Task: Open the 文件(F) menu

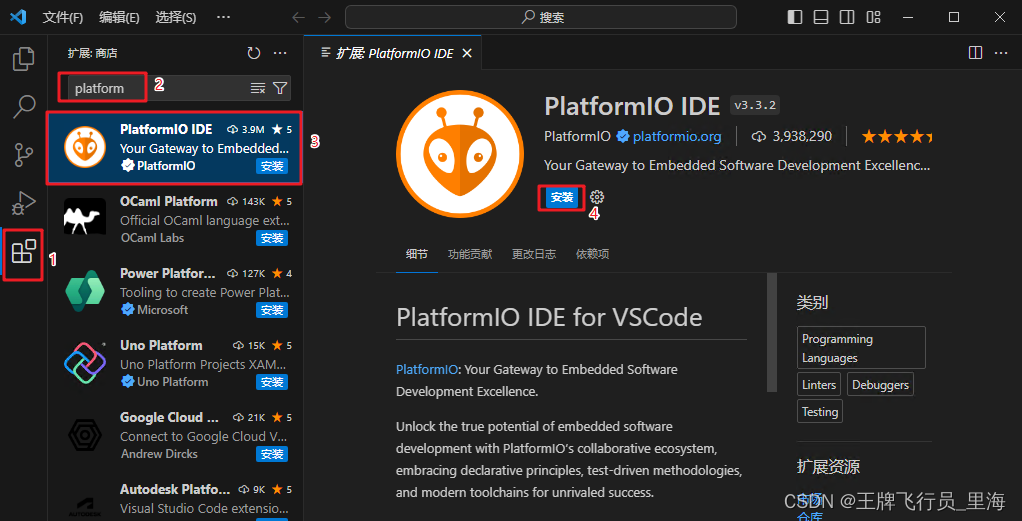Action: coord(63,18)
